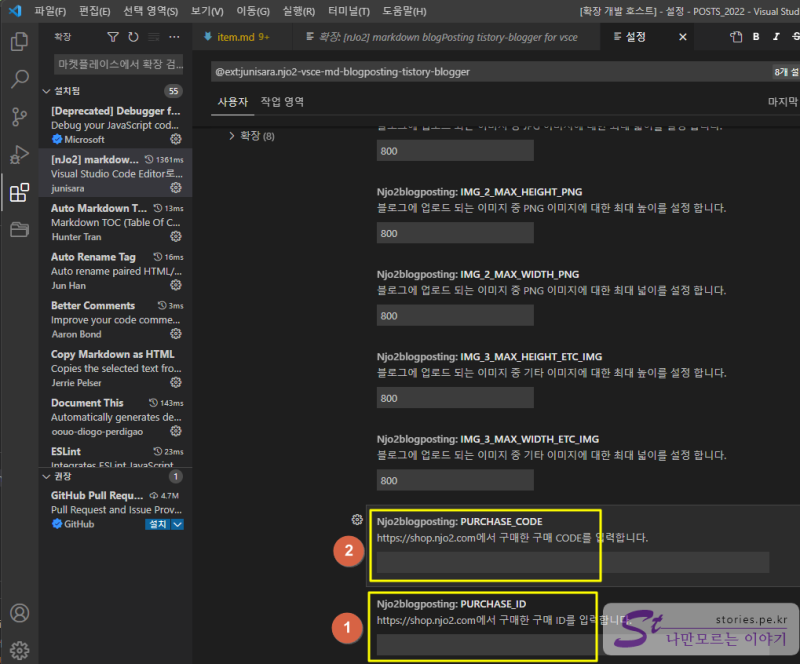Image resolution: width=800 pixels, height=664 pixels.
Task: Open gear for Deprecated Debugger extension
Action: [176, 139]
